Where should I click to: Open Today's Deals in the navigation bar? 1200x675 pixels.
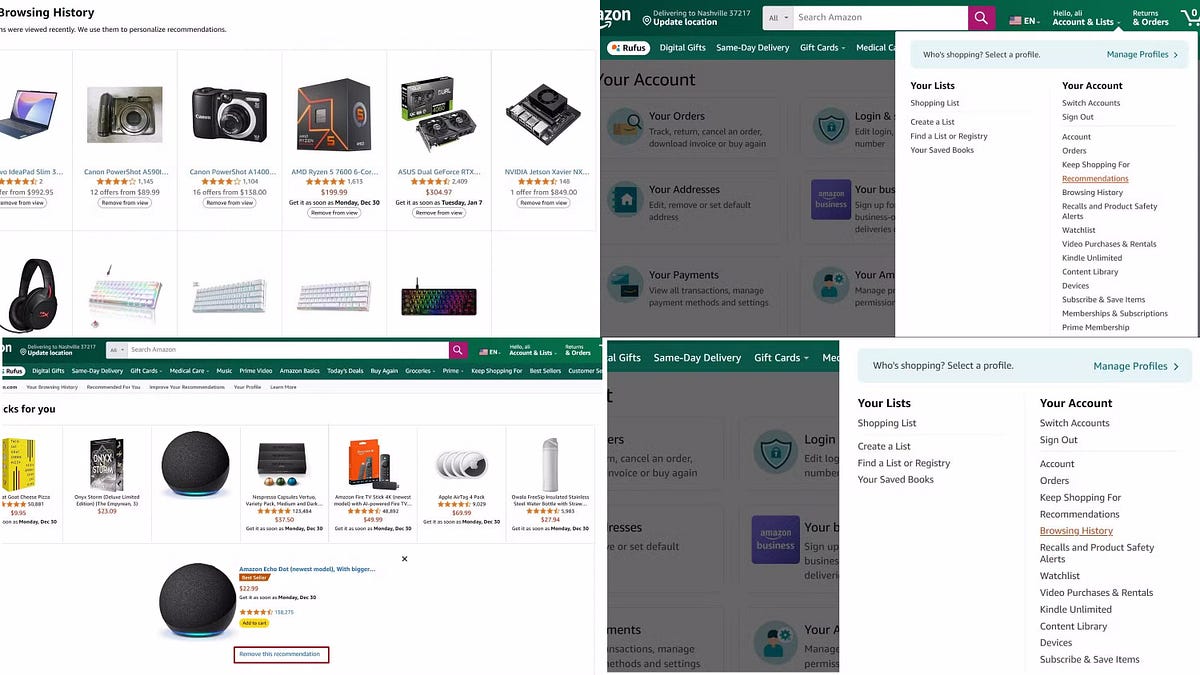tap(345, 371)
